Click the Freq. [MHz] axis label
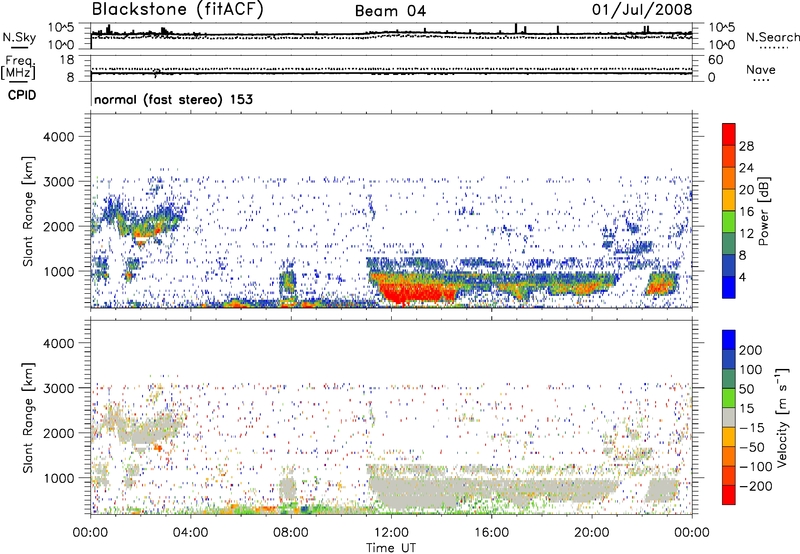Screen dimensions: 800x554 click(18, 68)
